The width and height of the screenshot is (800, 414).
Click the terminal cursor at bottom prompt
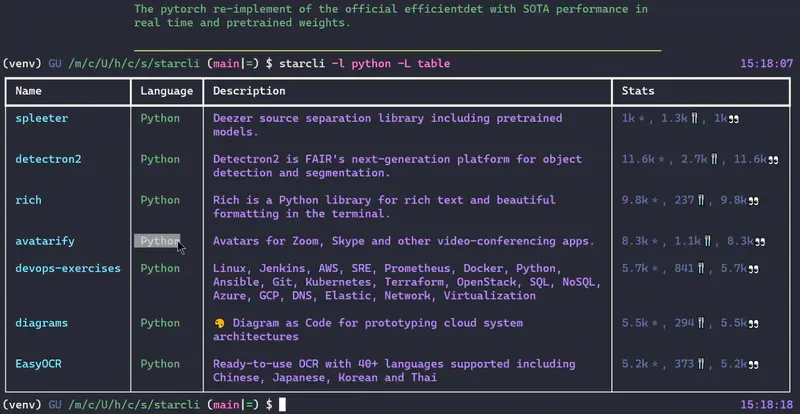coord(283,404)
